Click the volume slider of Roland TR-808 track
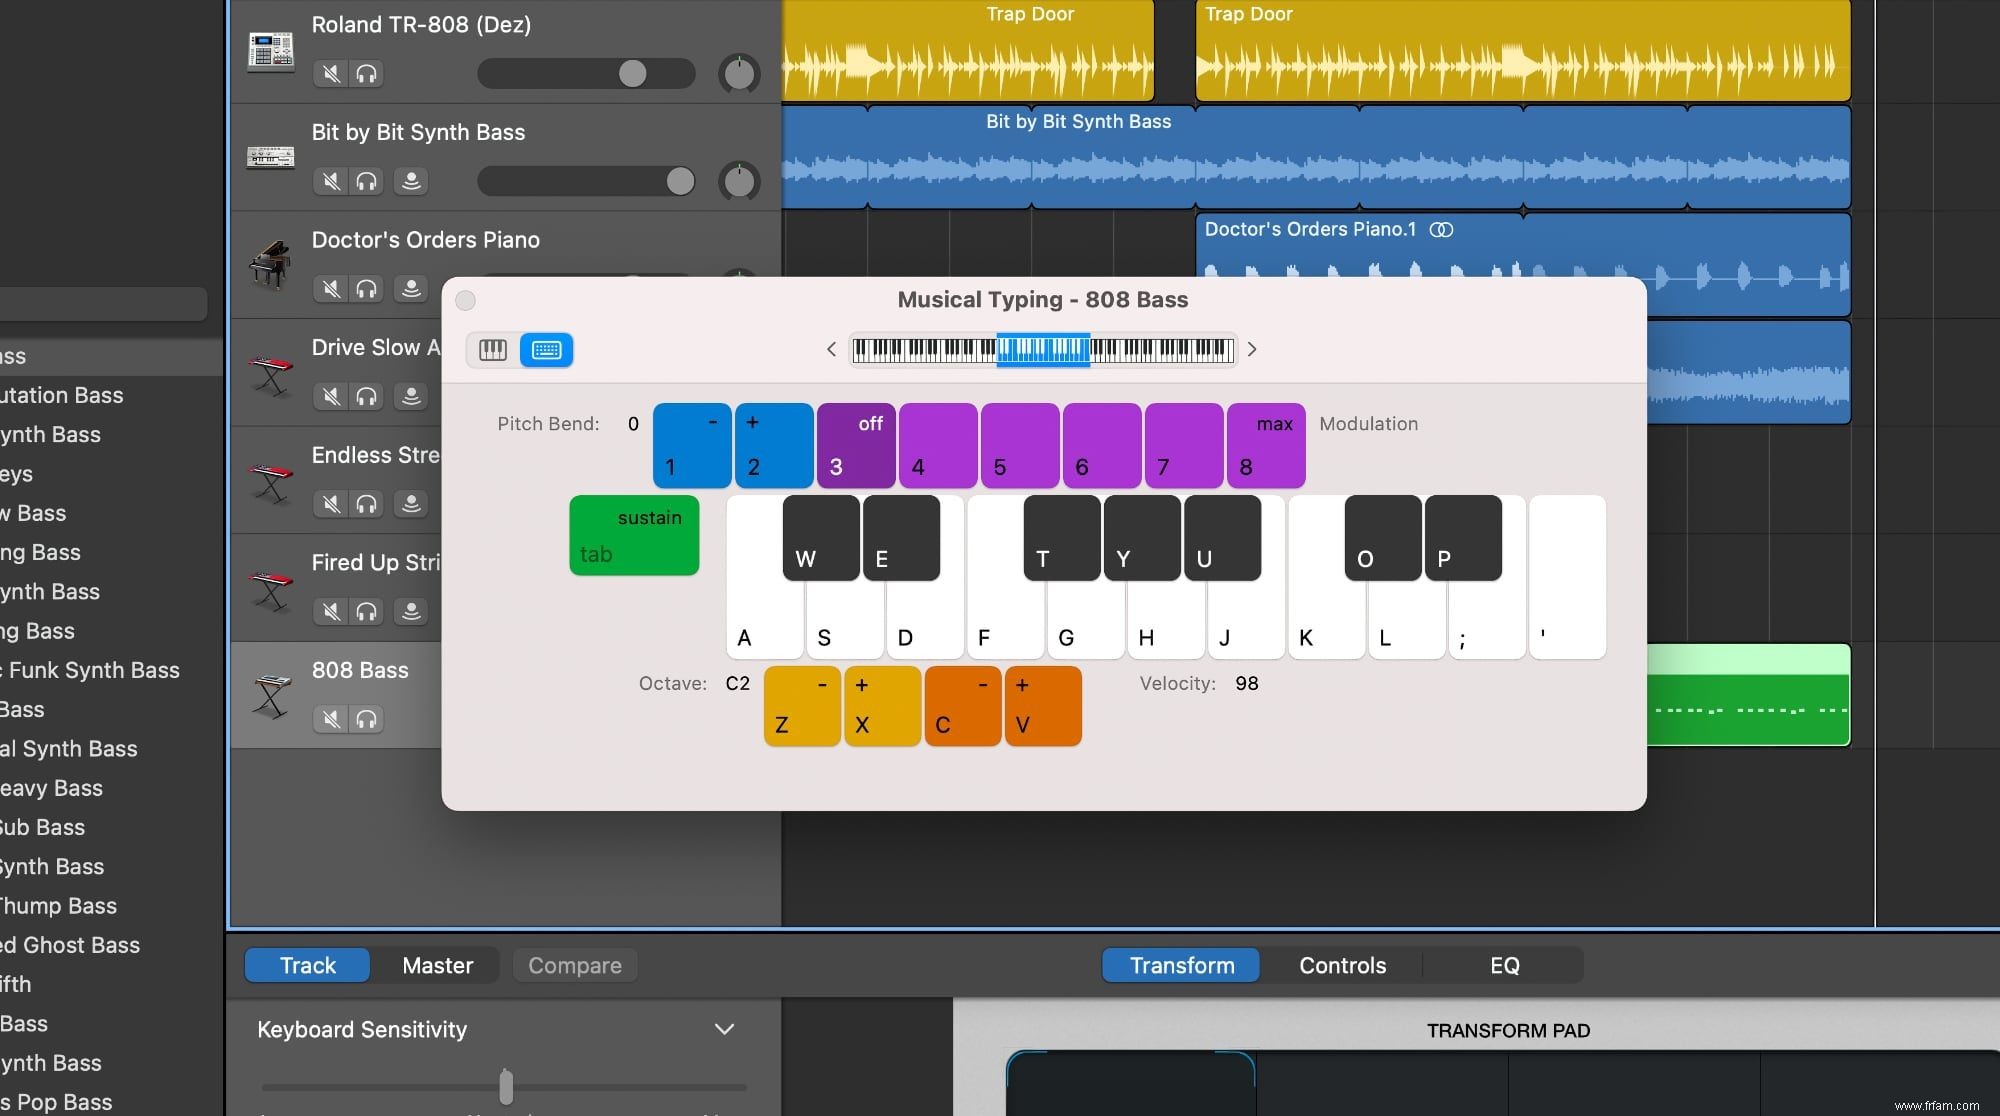Screen dimensions: 2000x1116 586,73
